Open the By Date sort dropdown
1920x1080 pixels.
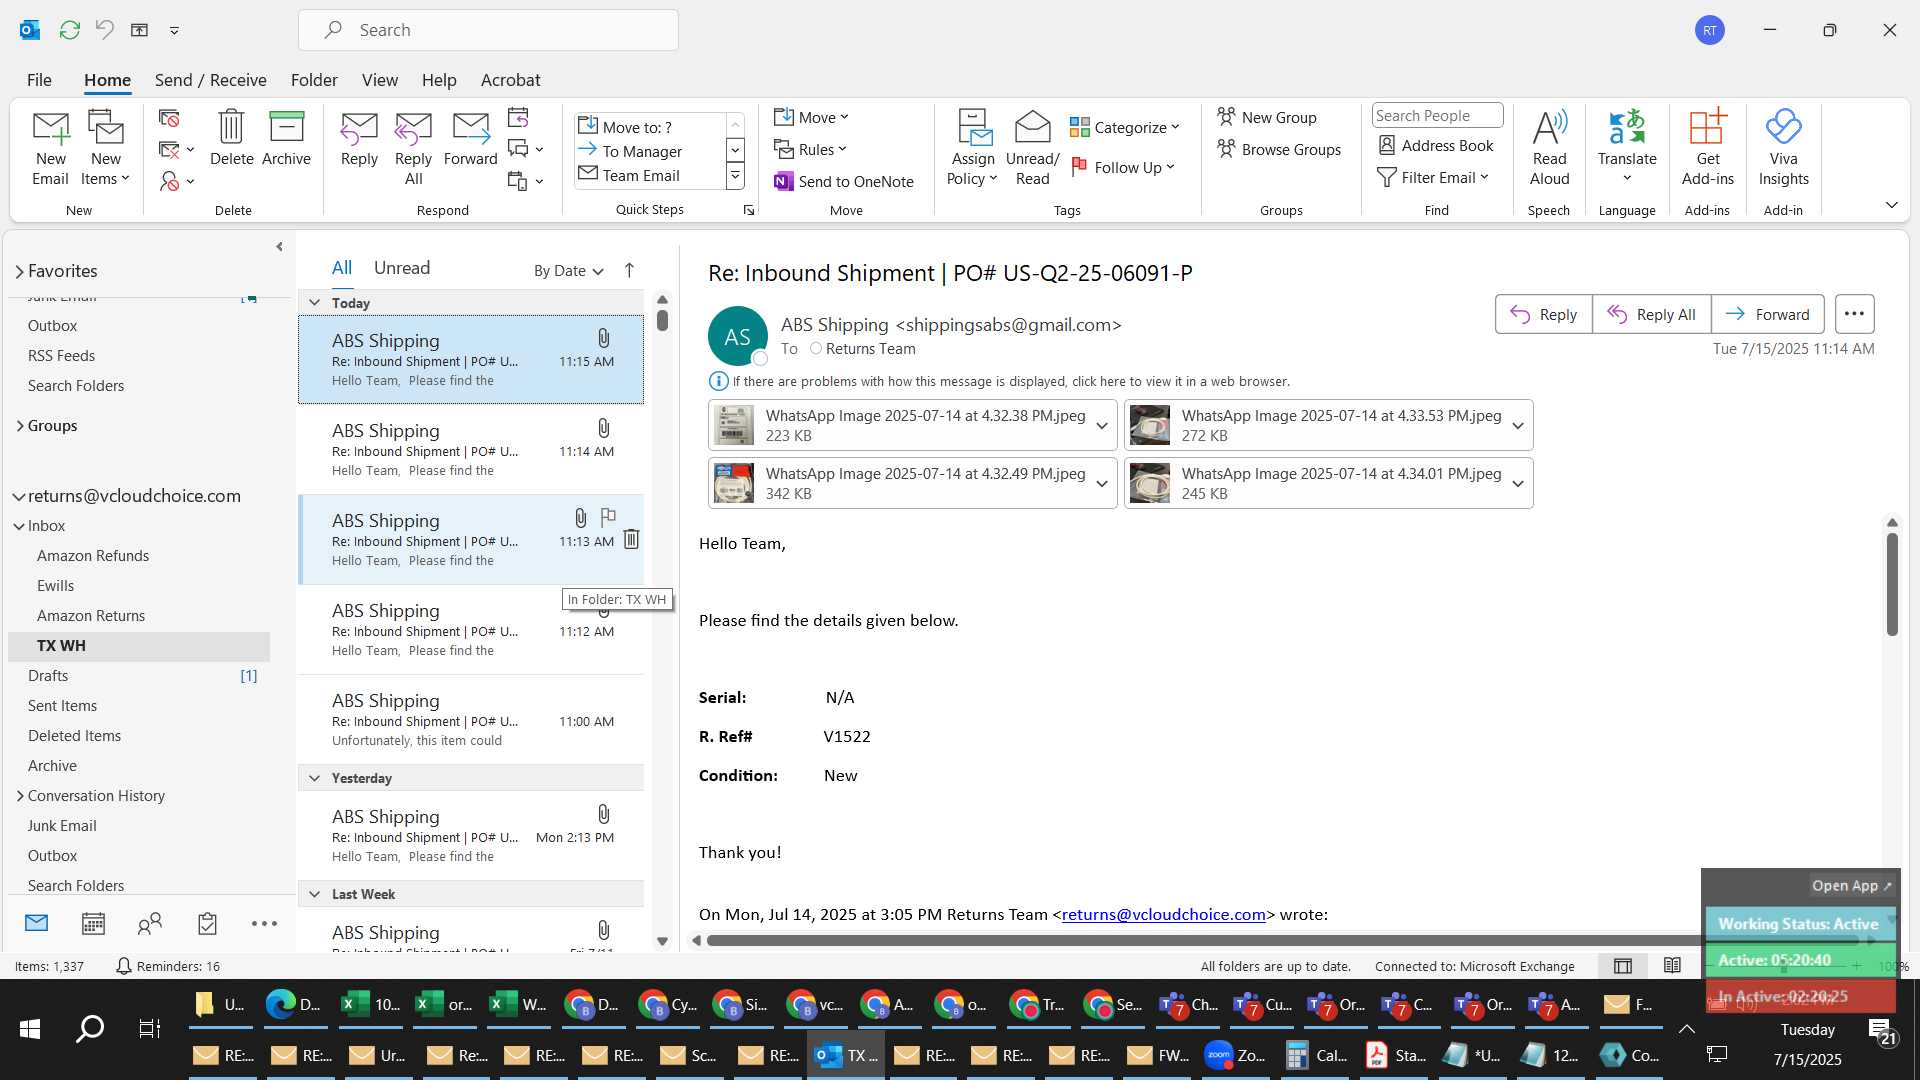tap(568, 271)
